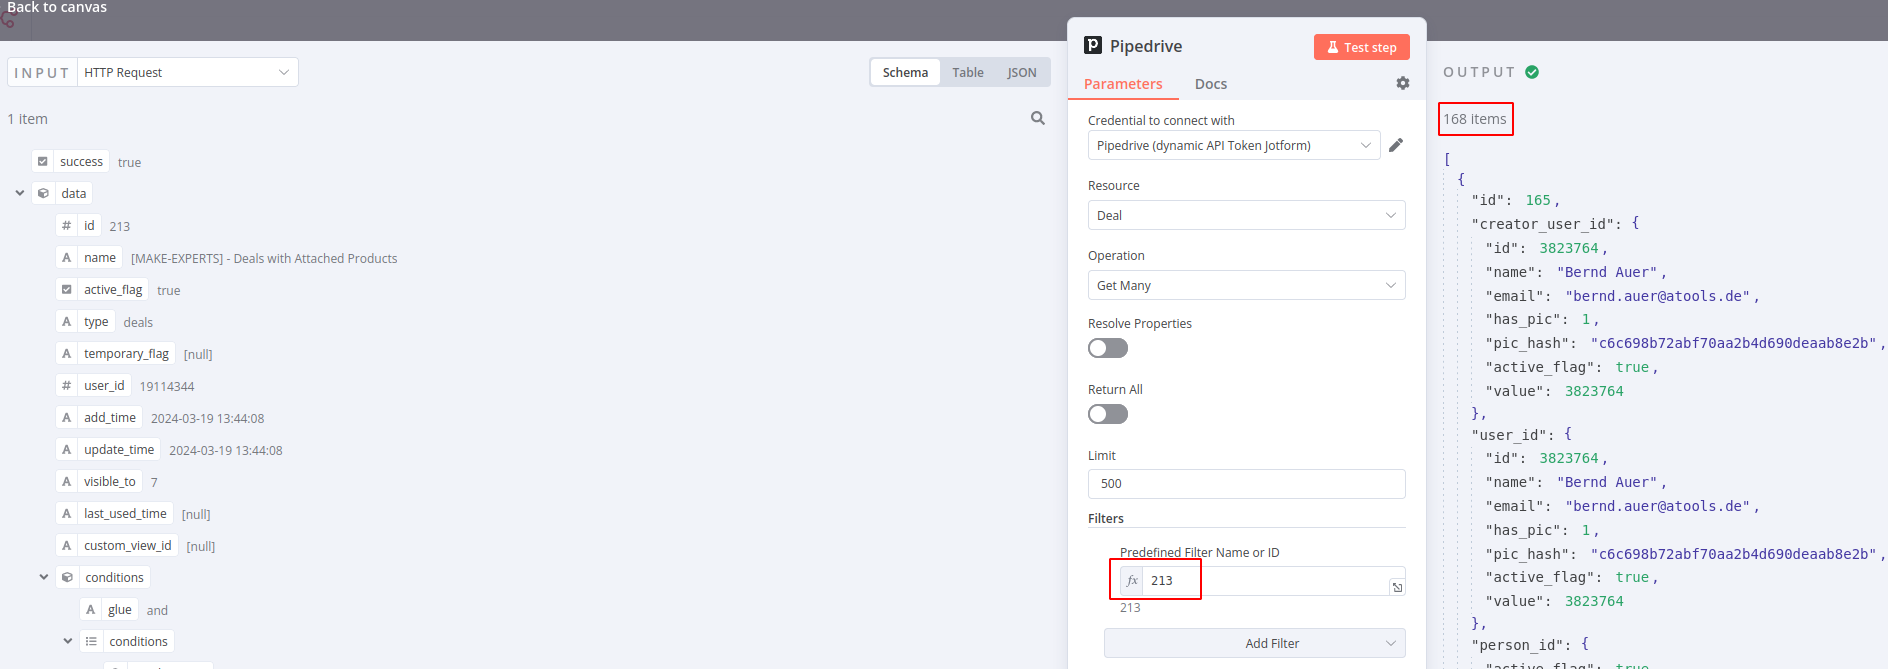1888x669 pixels.
Task: Click the '1 item' input count
Action: [28, 119]
